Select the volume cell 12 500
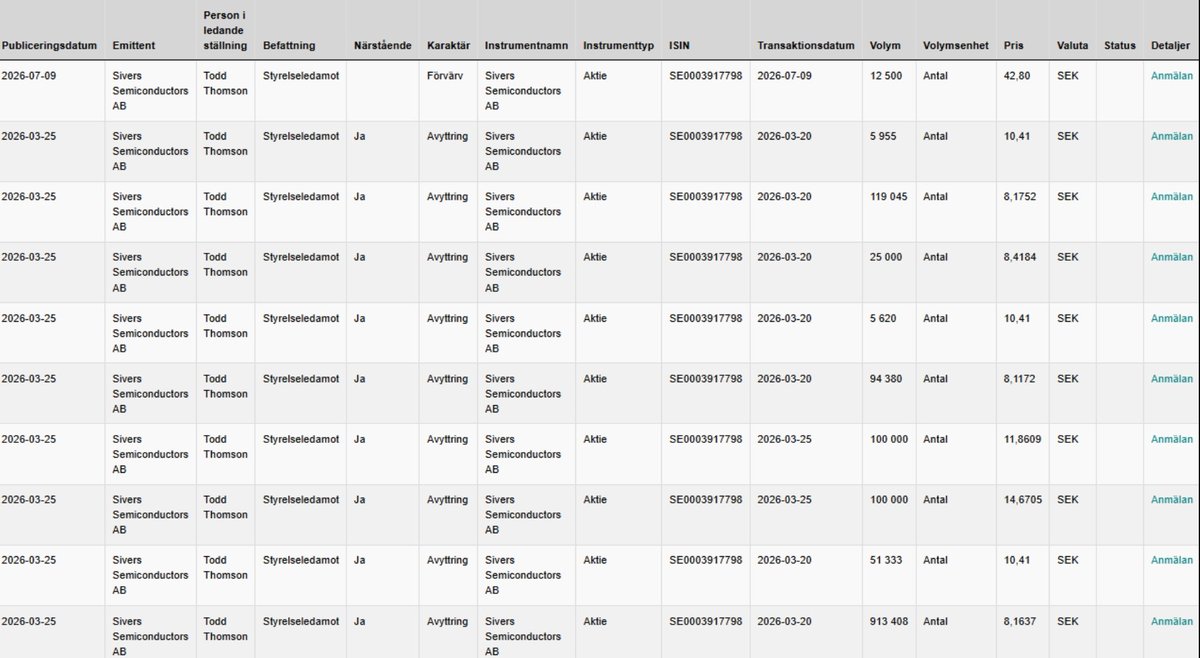The width and height of the screenshot is (1200, 658). click(x=886, y=76)
